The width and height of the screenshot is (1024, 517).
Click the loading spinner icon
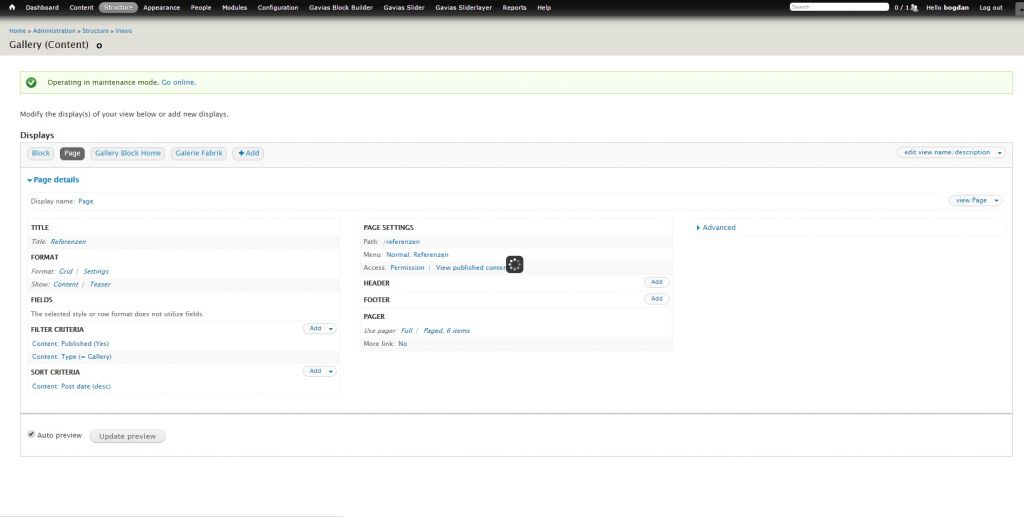pyautogui.click(x=514, y=264)
